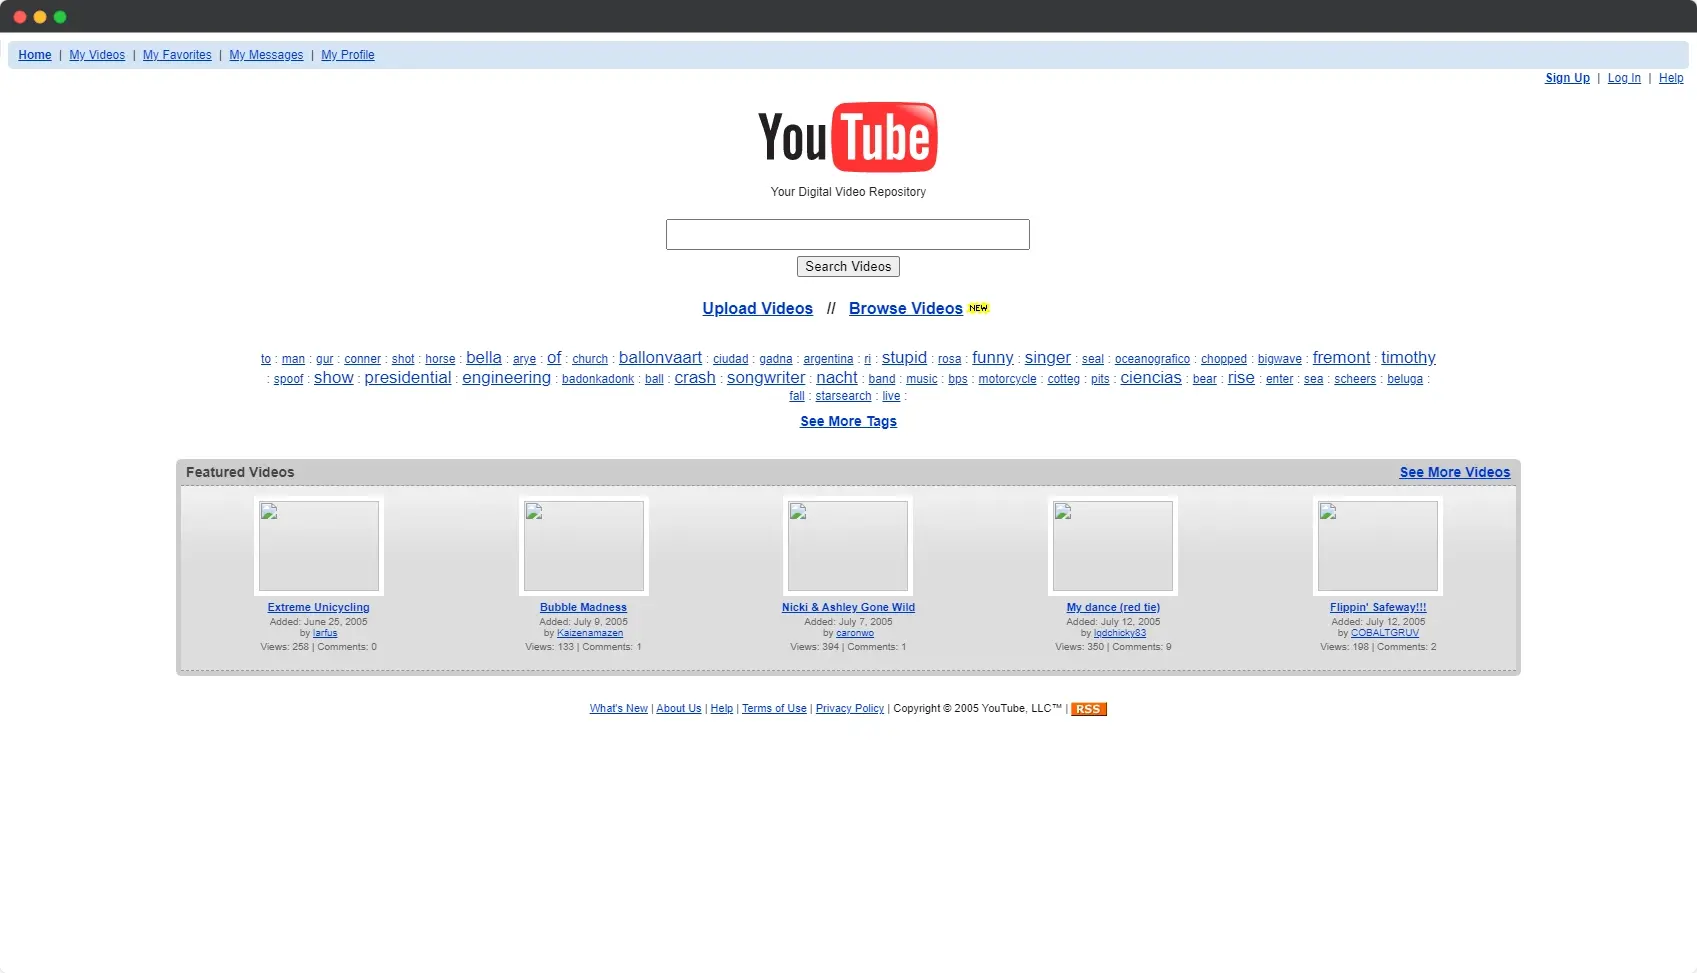Select the 'beluga' tag
Image resolution: width=1697 pixels, height=973 pixels.
point(1405,379)
